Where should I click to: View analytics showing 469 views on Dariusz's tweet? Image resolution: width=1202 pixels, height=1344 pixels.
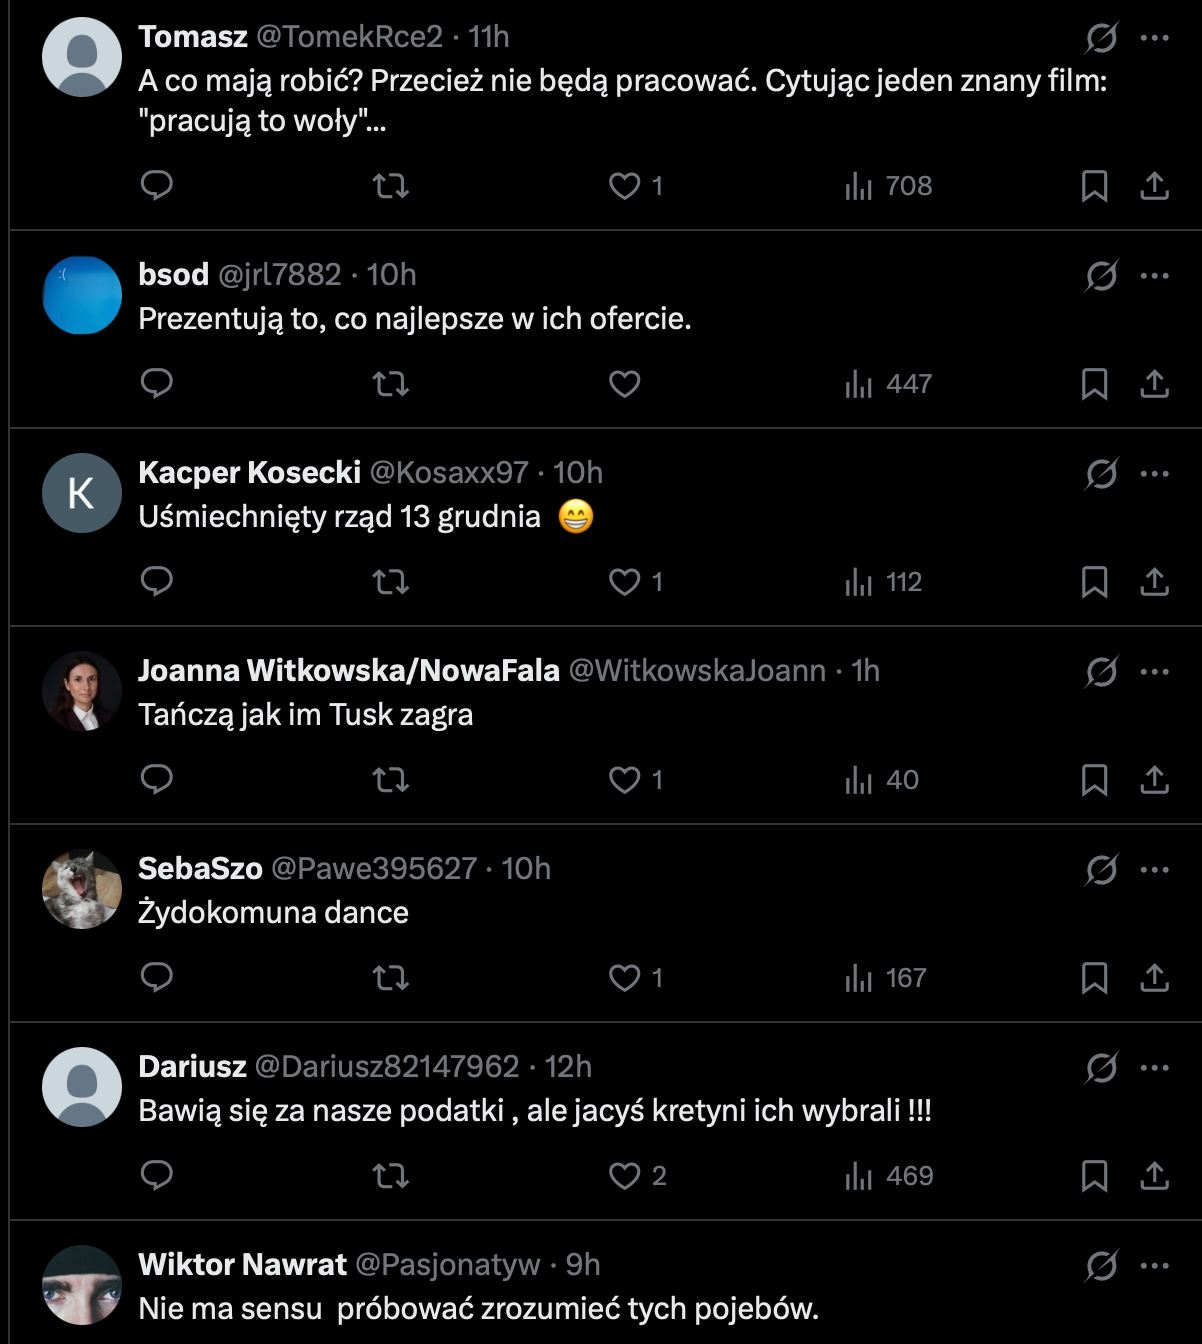(x=889, y=1175)
